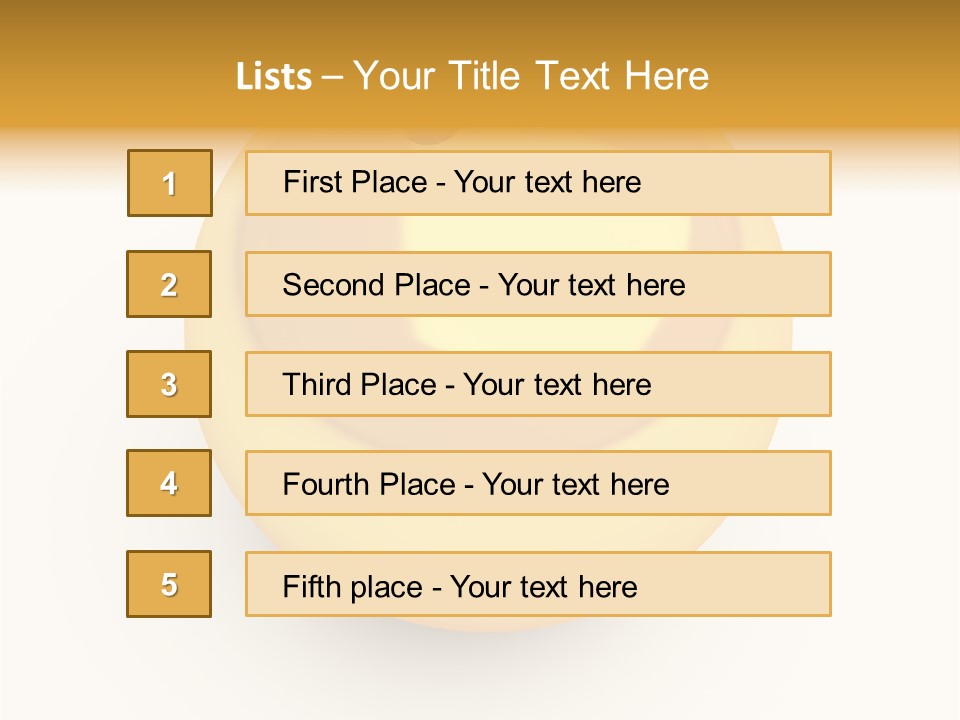This screenshot has height=720, width=960.
Task: Select the number 2 box
Action: 169,284
